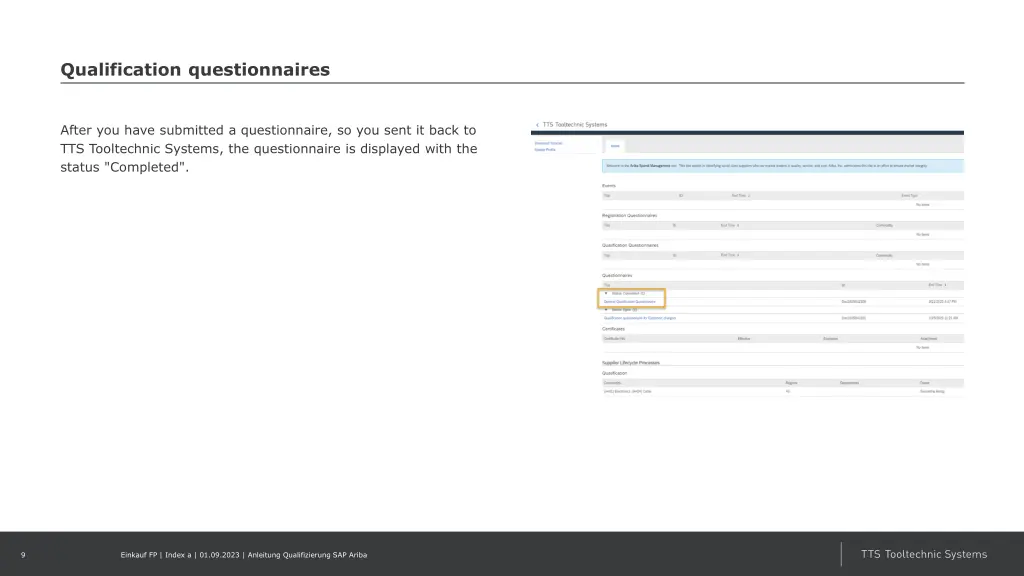Open the General Qualification Questionnaire link
The width and height of the screenshot is (1024, 576).
point(630,302)
